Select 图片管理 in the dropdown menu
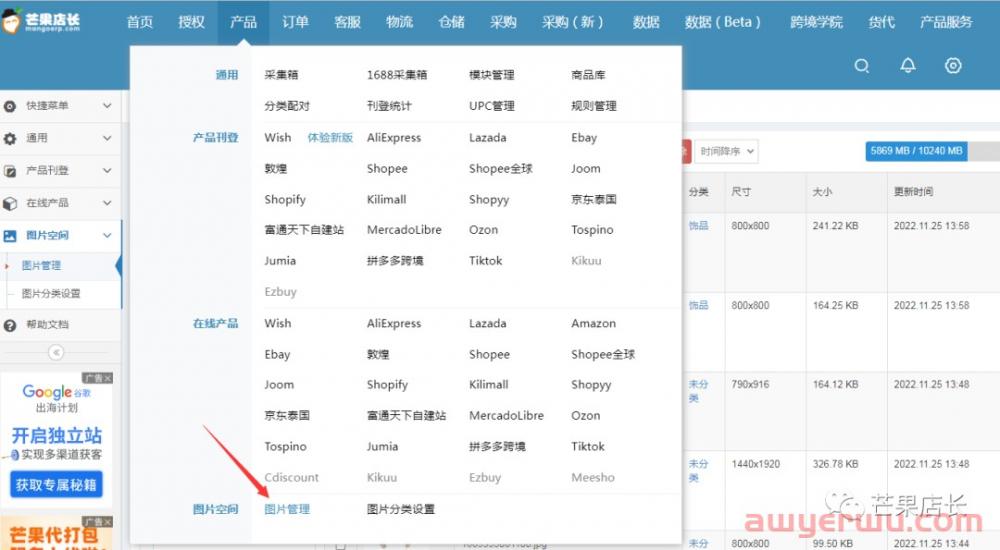The height and width of the screenshot is (550, 1000). point(287,509)
